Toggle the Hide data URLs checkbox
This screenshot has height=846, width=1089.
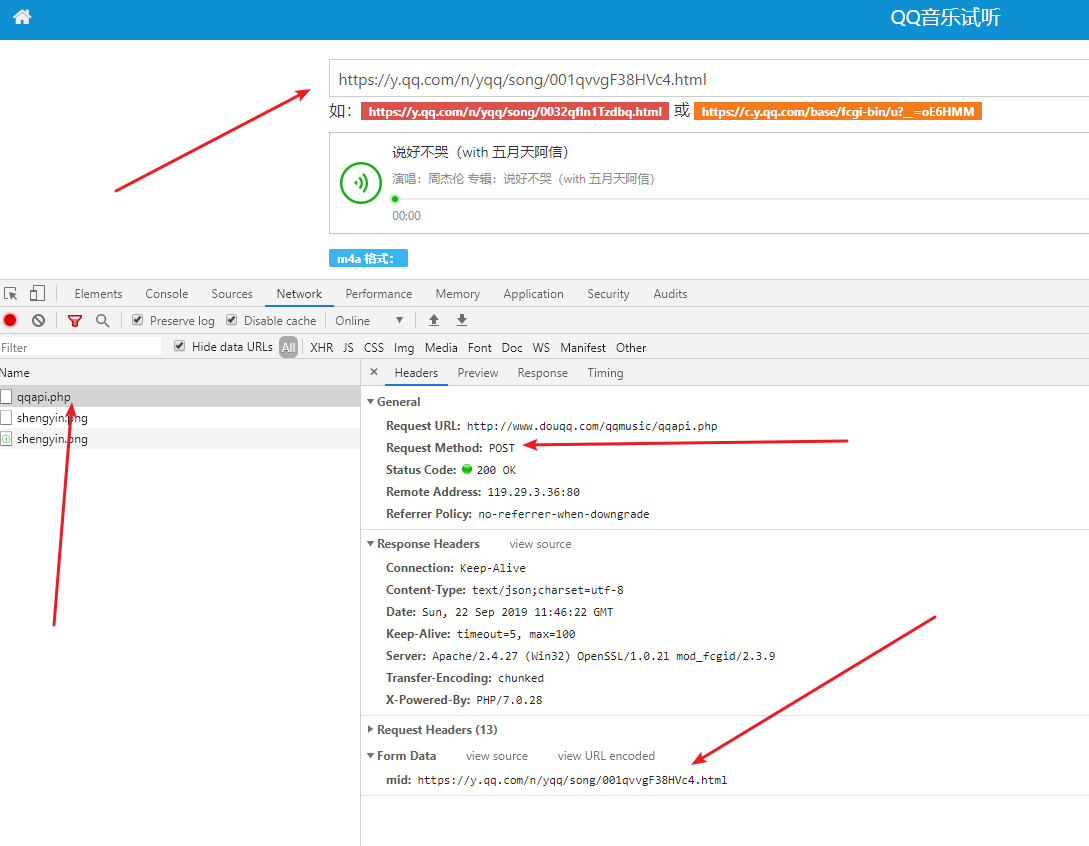[180, 346]
